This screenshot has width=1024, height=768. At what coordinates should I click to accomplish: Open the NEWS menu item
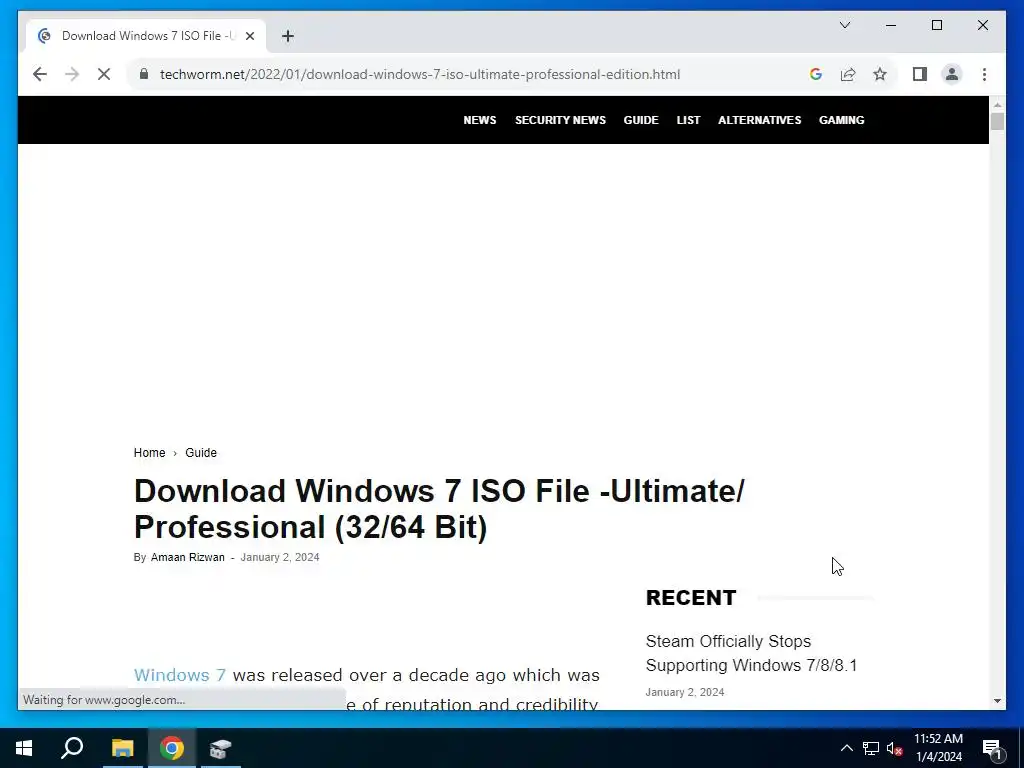pos(480,120)
